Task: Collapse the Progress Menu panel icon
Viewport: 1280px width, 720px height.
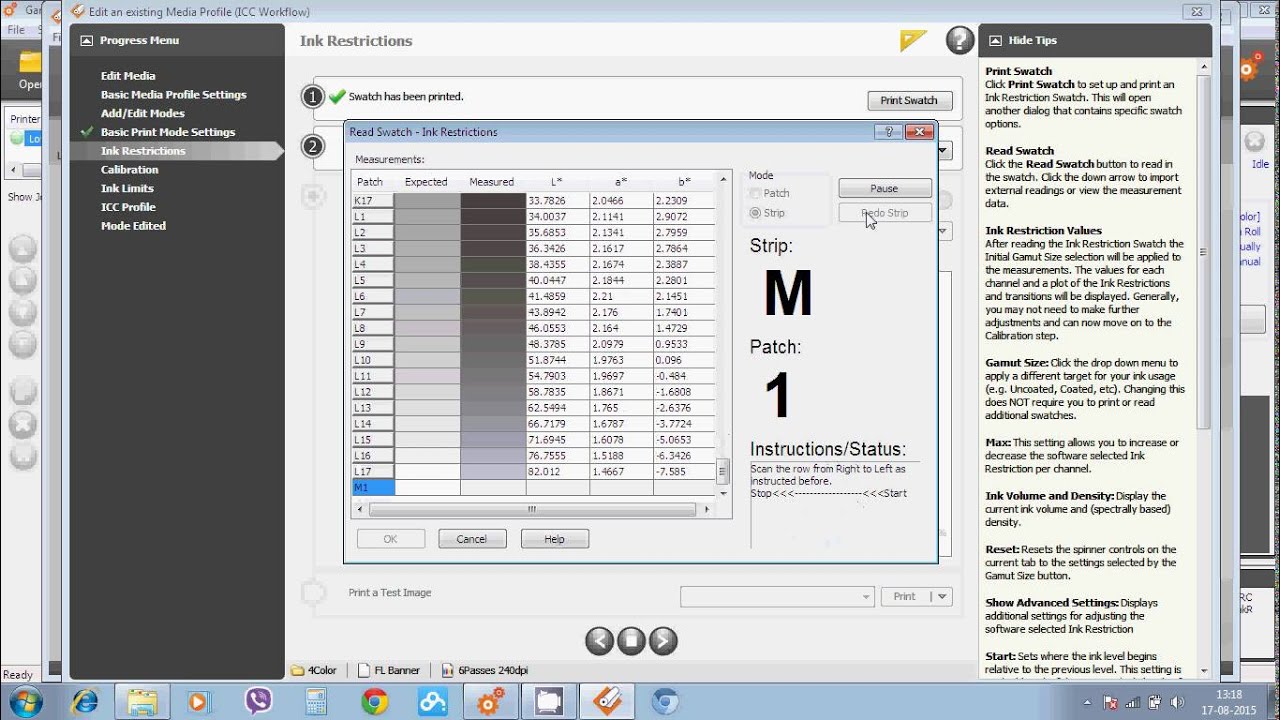Action: click(86, 41)
